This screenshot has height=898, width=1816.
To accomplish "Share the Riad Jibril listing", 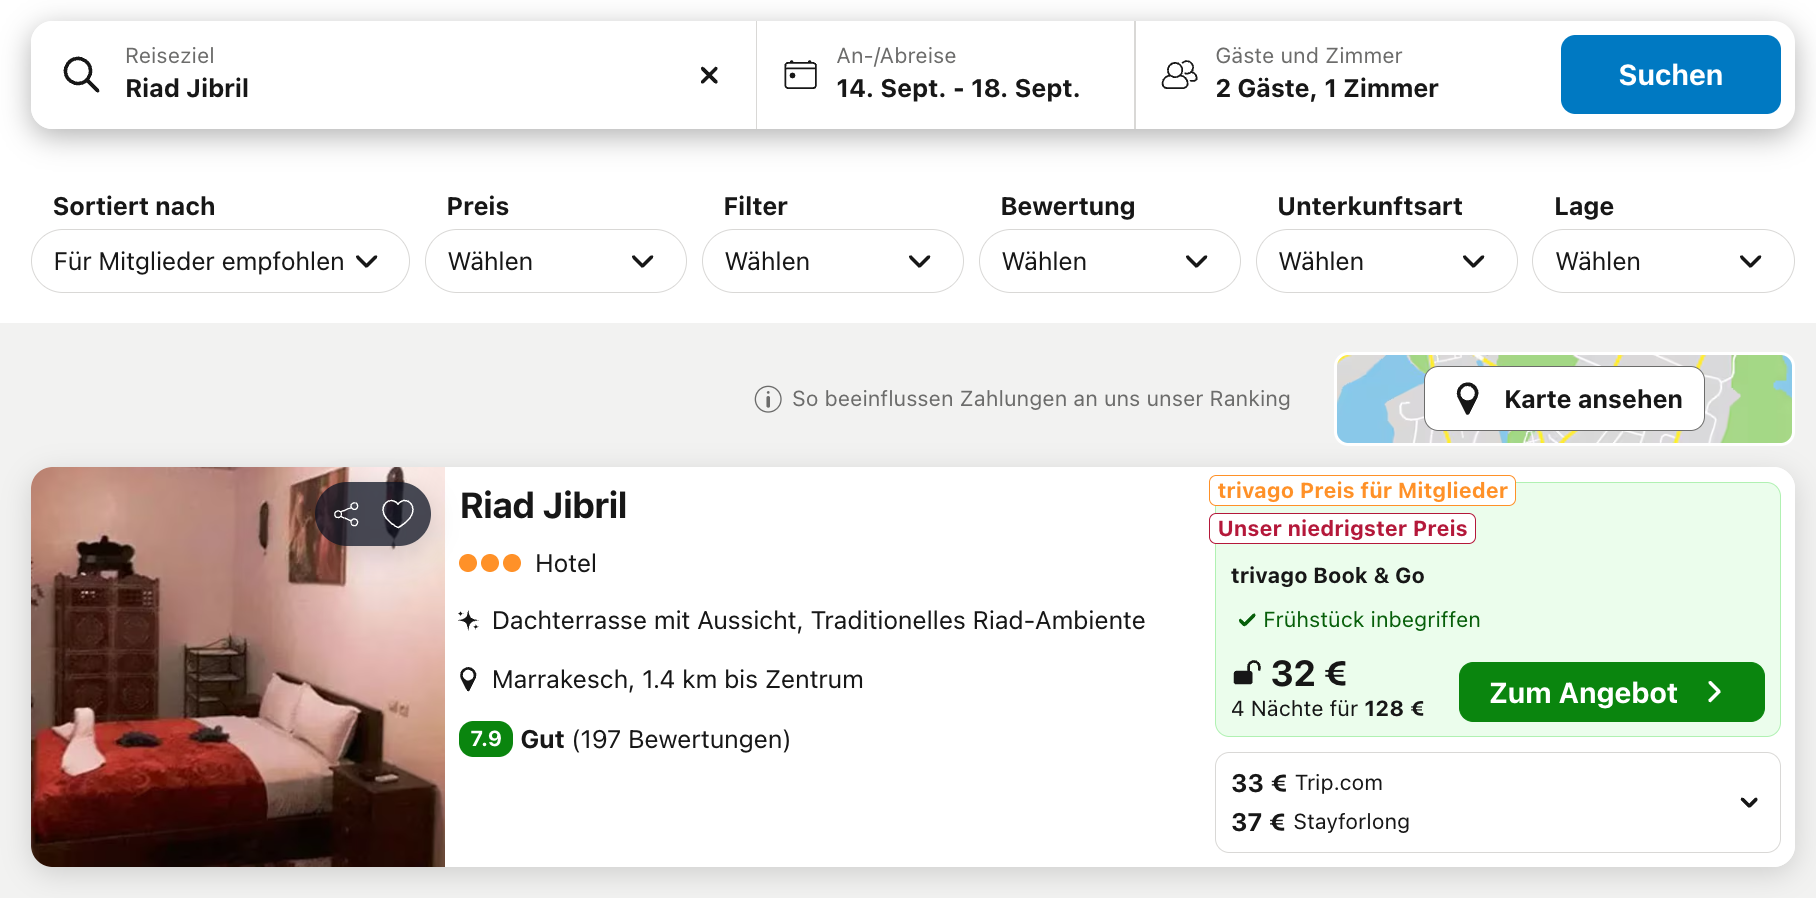I will point(346,514).
